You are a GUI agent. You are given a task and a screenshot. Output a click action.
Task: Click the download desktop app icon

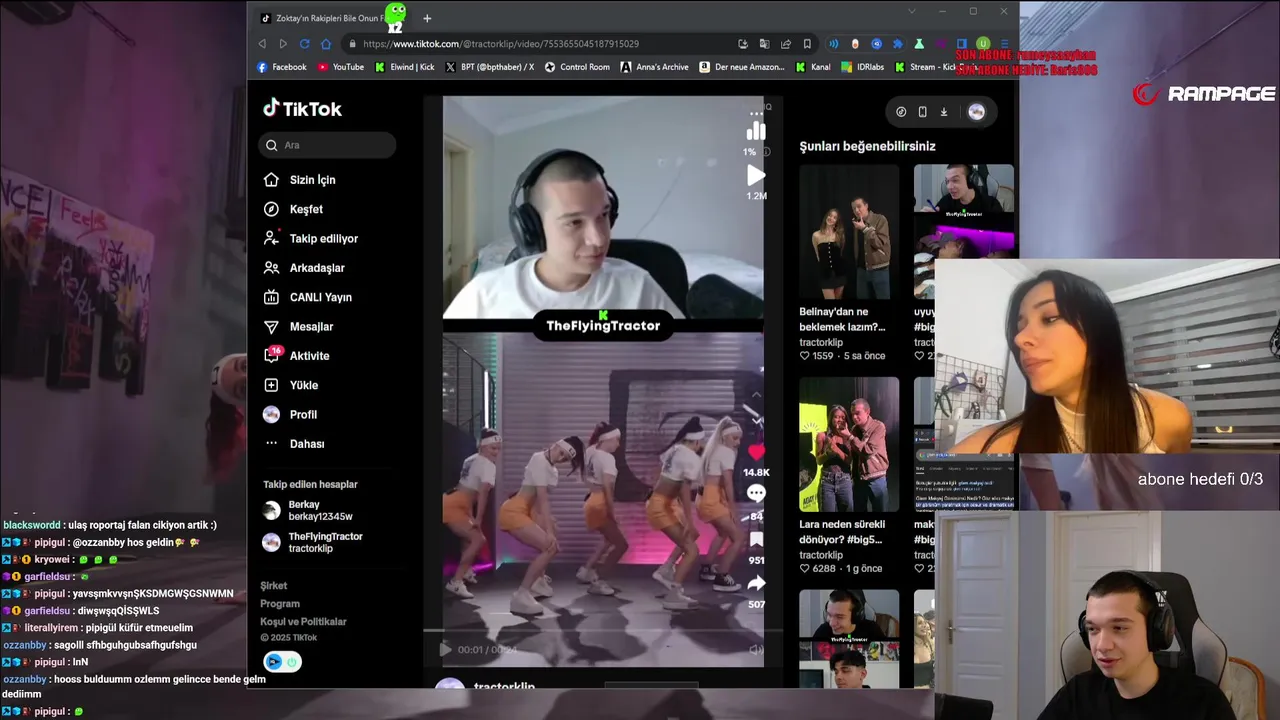pyautogui.click(x=943, y=112)
